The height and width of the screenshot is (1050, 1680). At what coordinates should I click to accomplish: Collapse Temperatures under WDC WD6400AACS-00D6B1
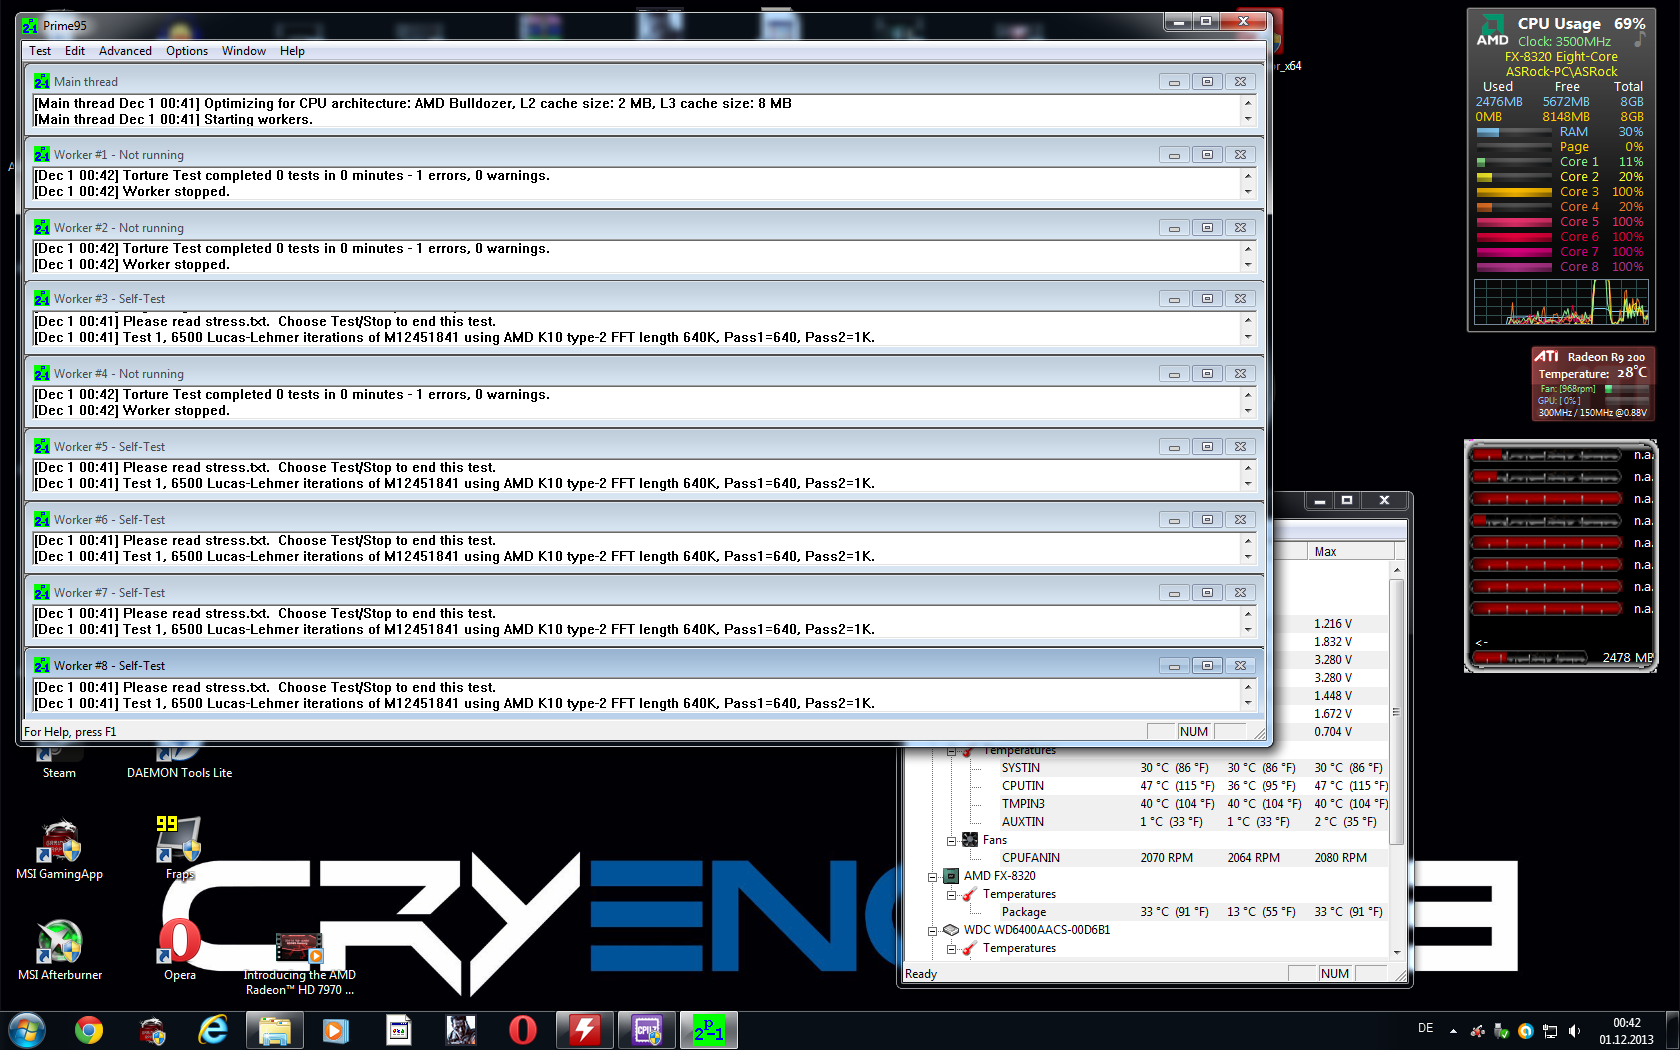951,949
